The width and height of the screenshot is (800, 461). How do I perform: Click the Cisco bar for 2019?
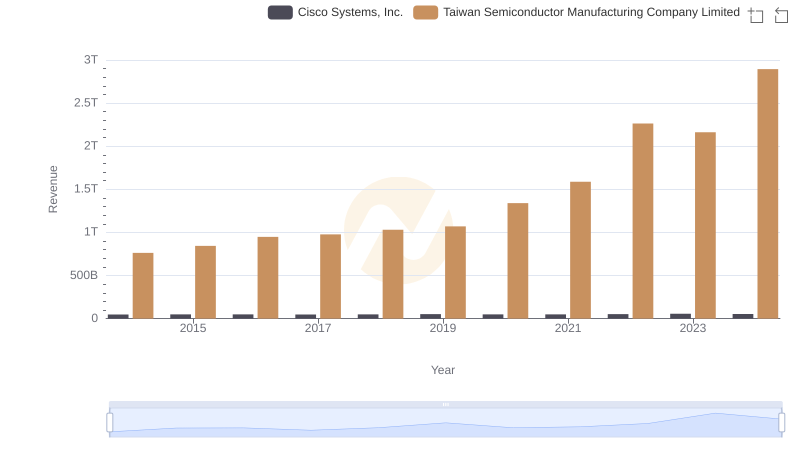coord(431,316)
